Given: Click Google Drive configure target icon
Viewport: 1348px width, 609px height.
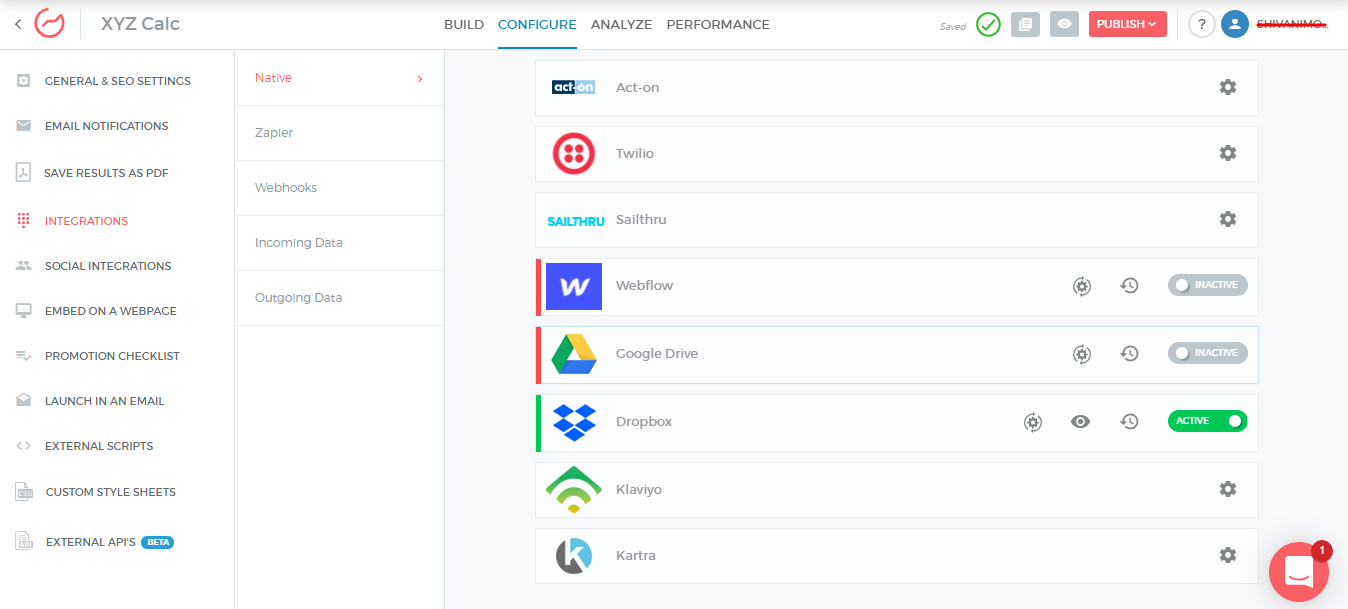Looking at the screenshot, I should coord(1082,354).
